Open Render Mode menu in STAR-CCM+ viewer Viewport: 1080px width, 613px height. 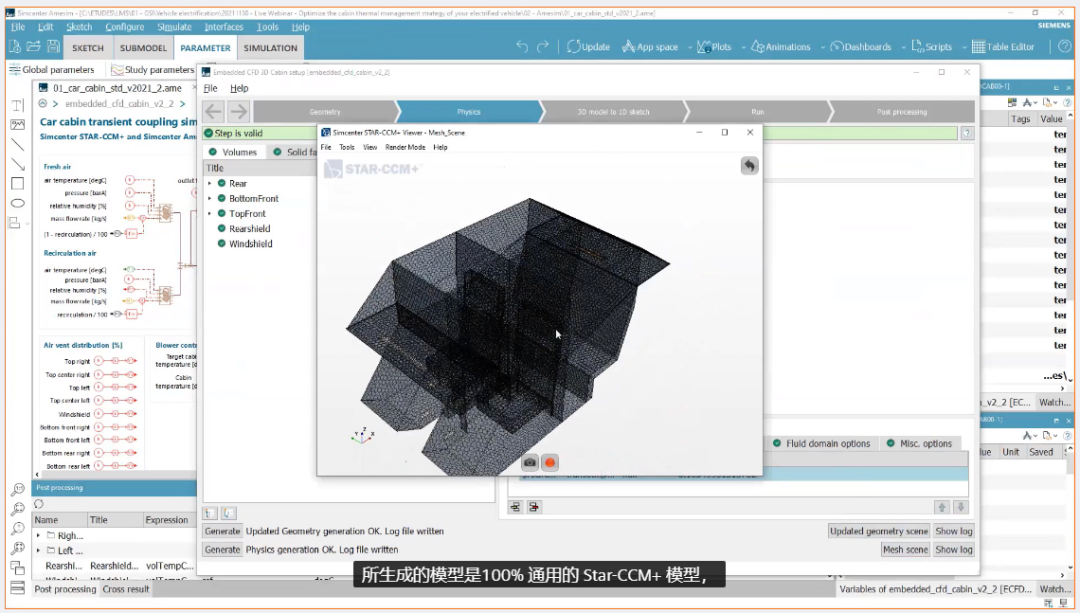(x=405, y=147)
